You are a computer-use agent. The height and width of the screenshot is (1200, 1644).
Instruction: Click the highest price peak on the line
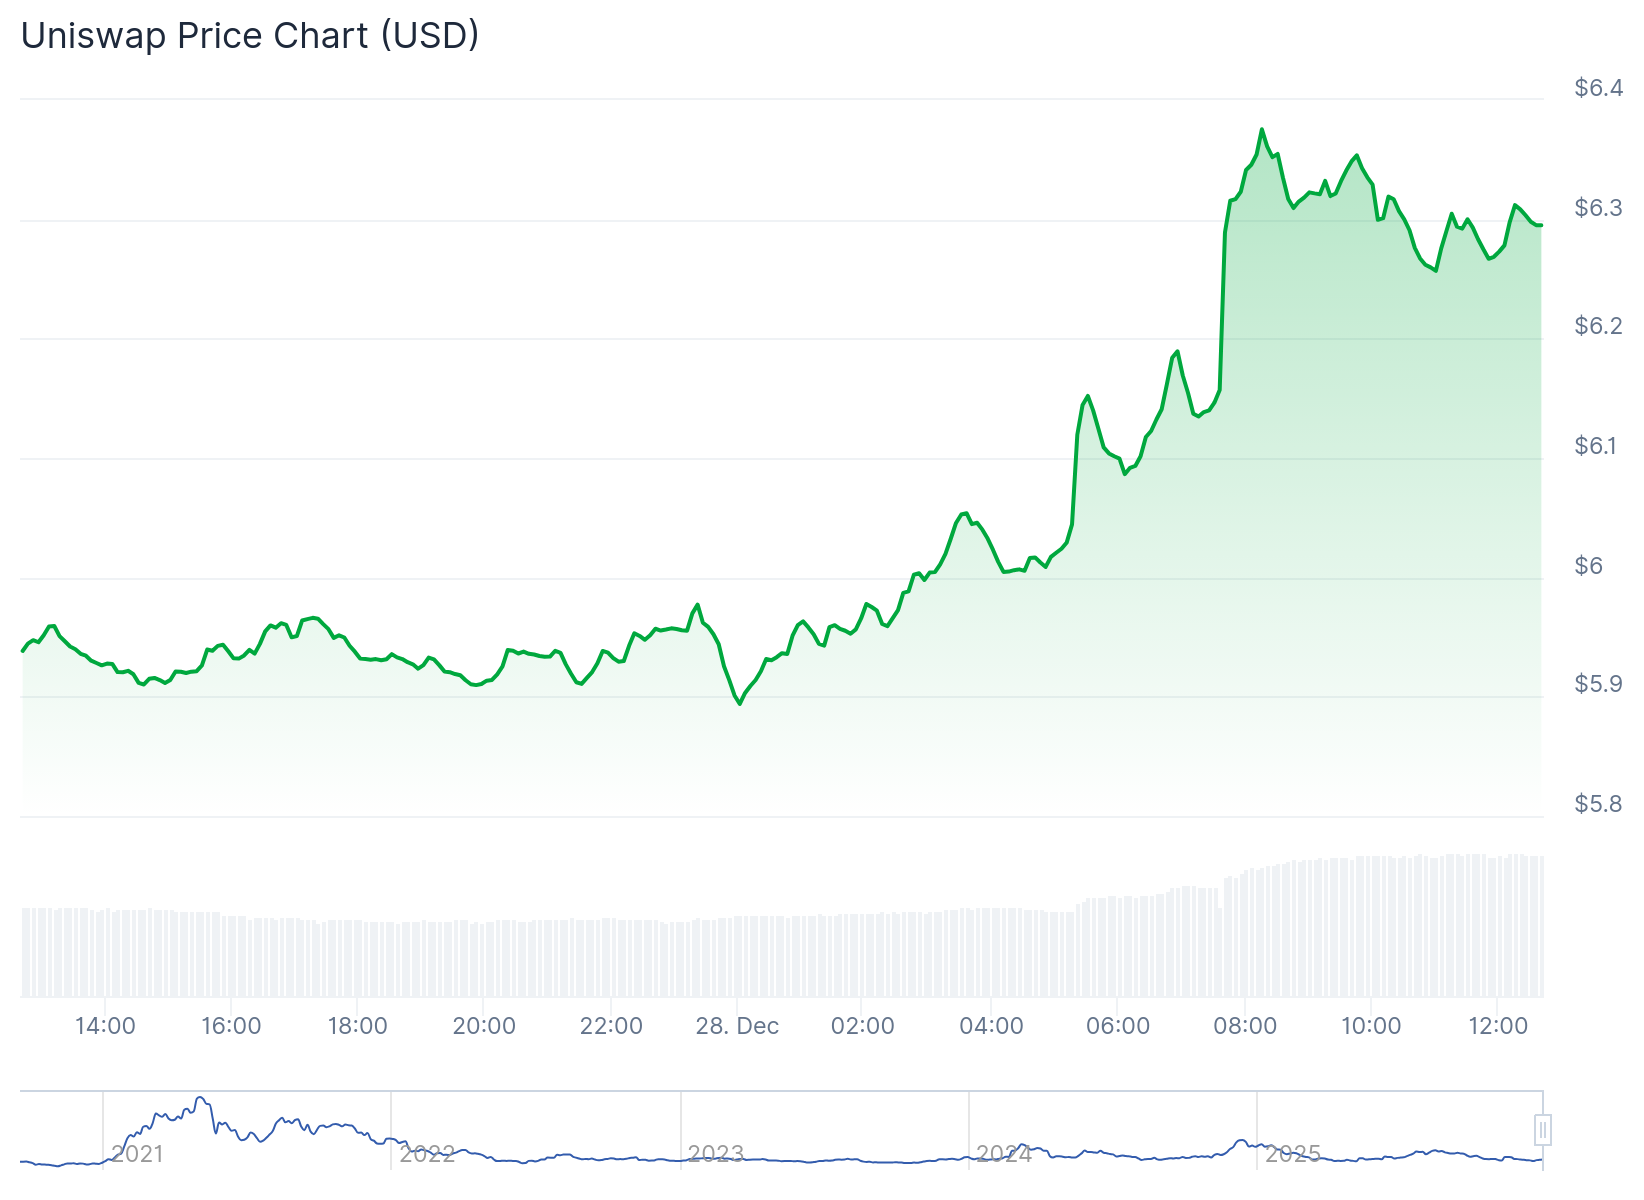coord(1262,129)
